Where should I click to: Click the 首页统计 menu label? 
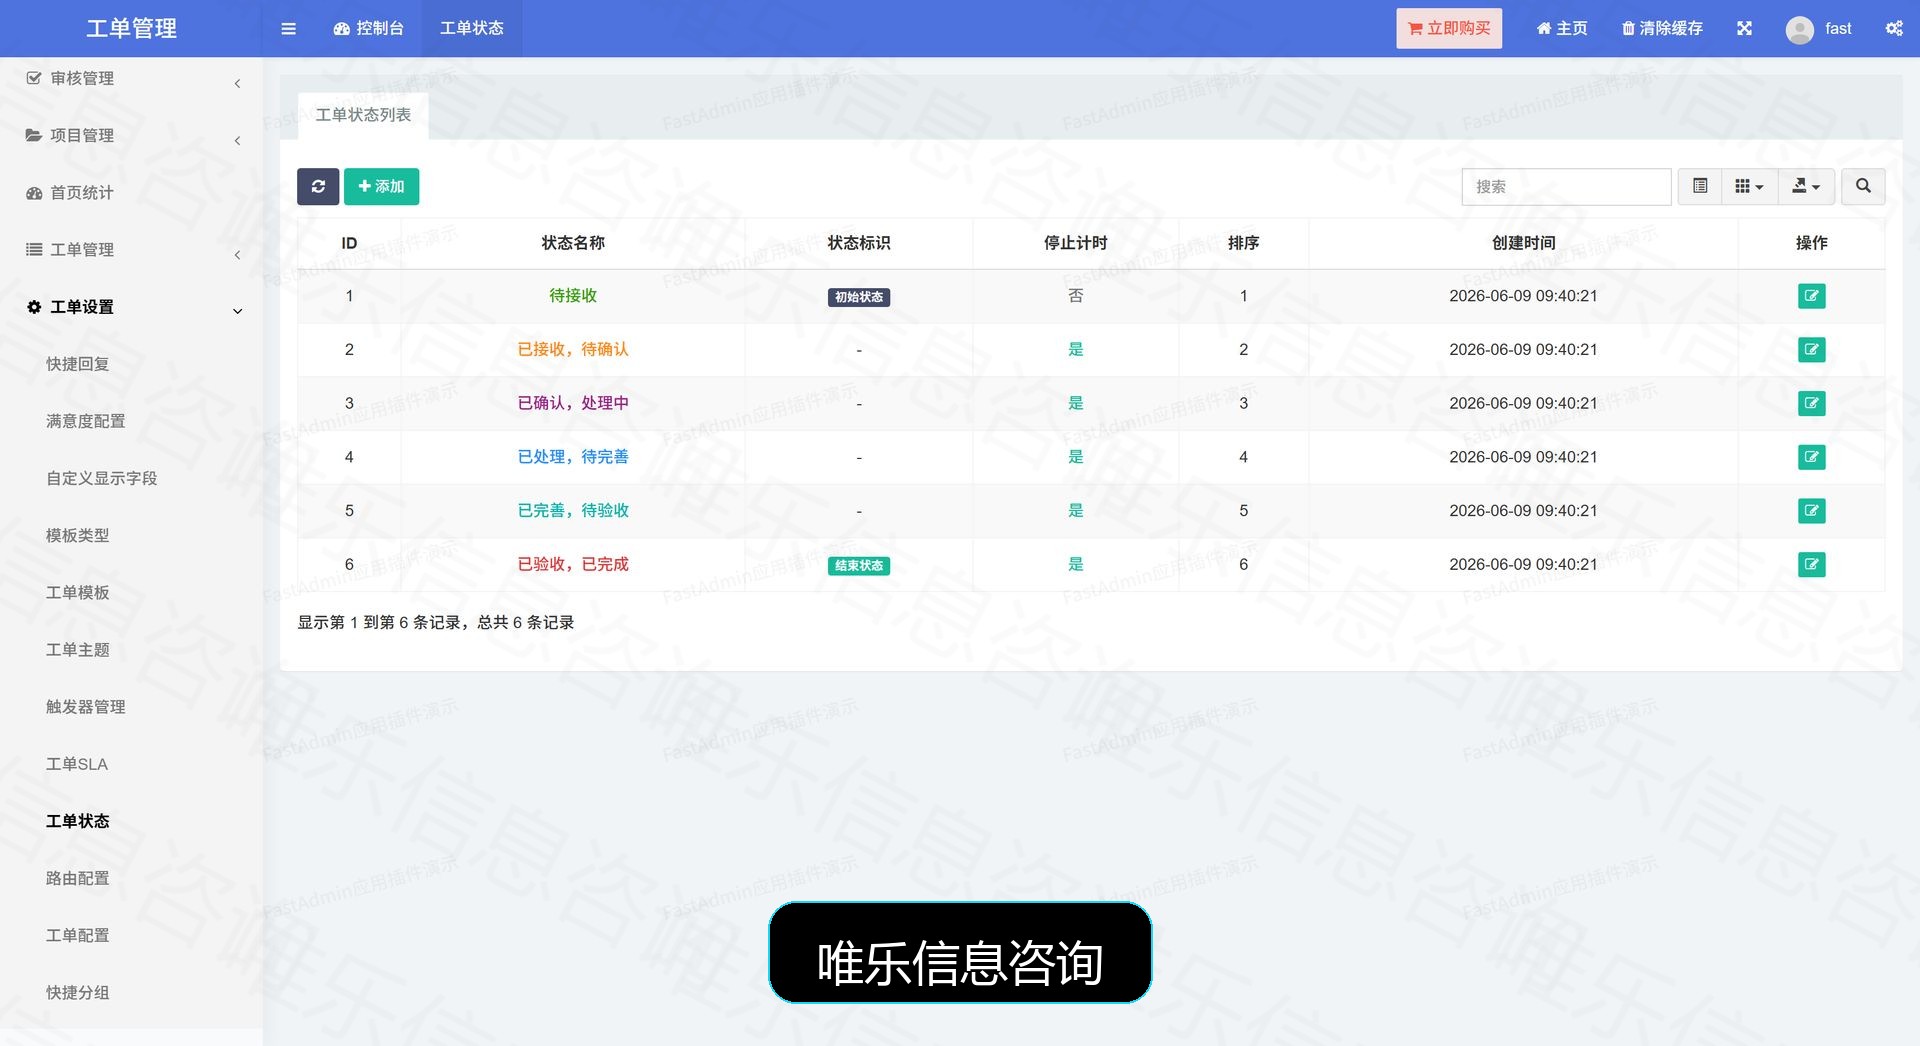point(82,192)
